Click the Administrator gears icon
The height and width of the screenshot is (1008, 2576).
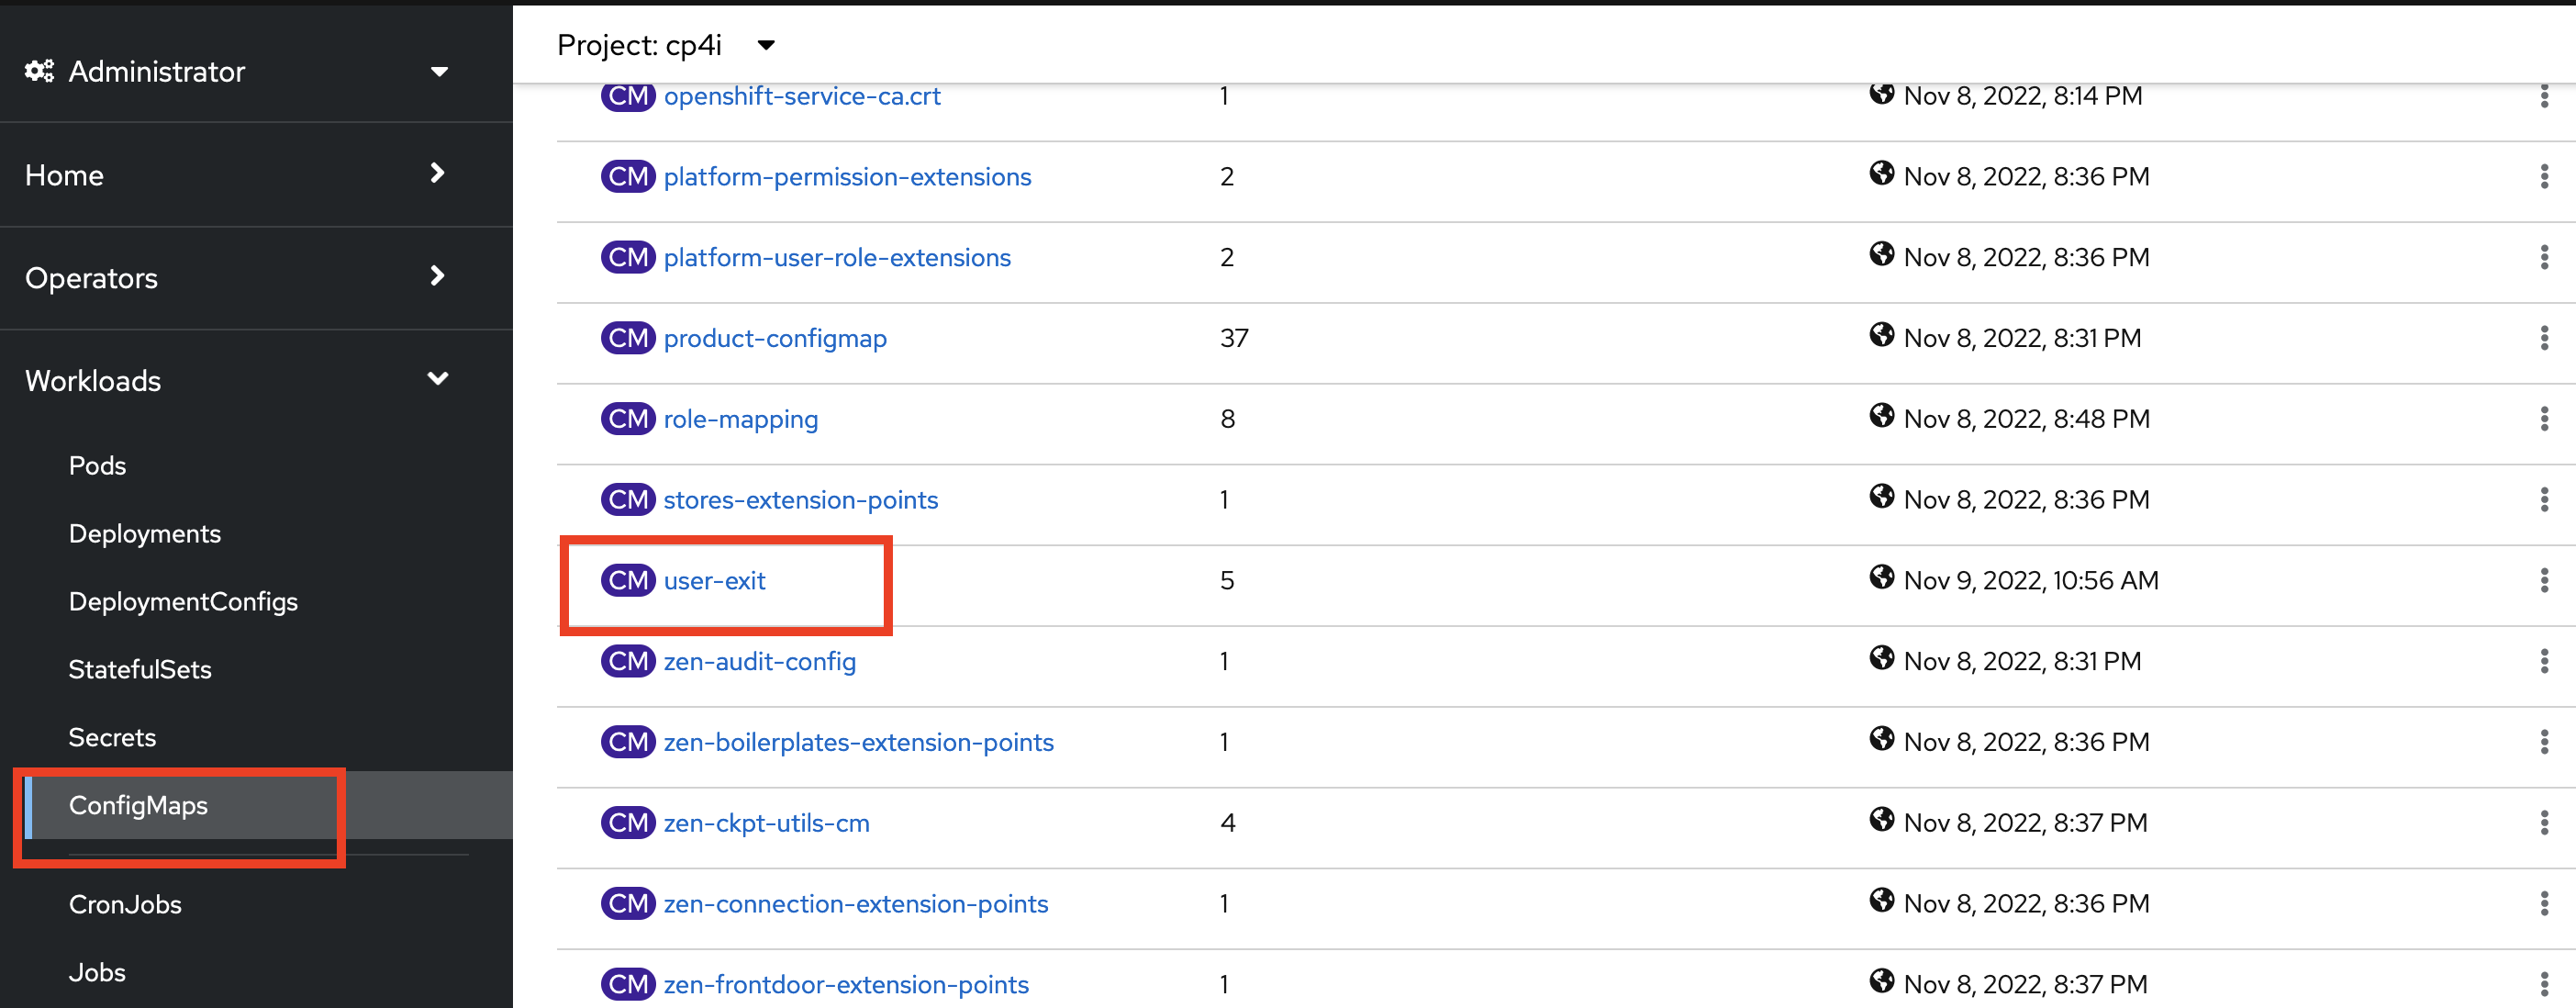[x=39, y=71]
